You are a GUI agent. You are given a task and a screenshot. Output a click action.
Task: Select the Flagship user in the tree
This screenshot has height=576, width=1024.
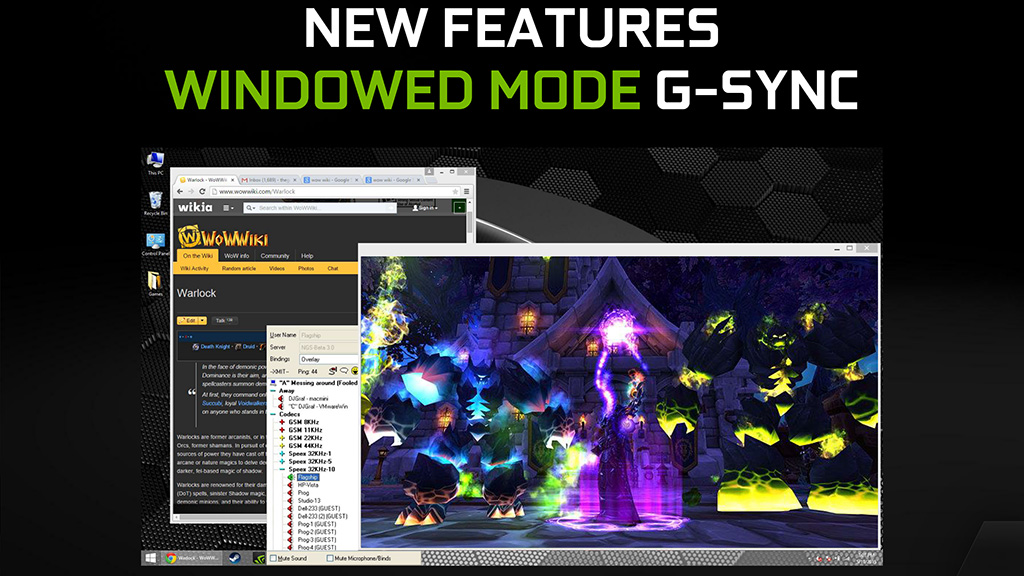point(307,477)
